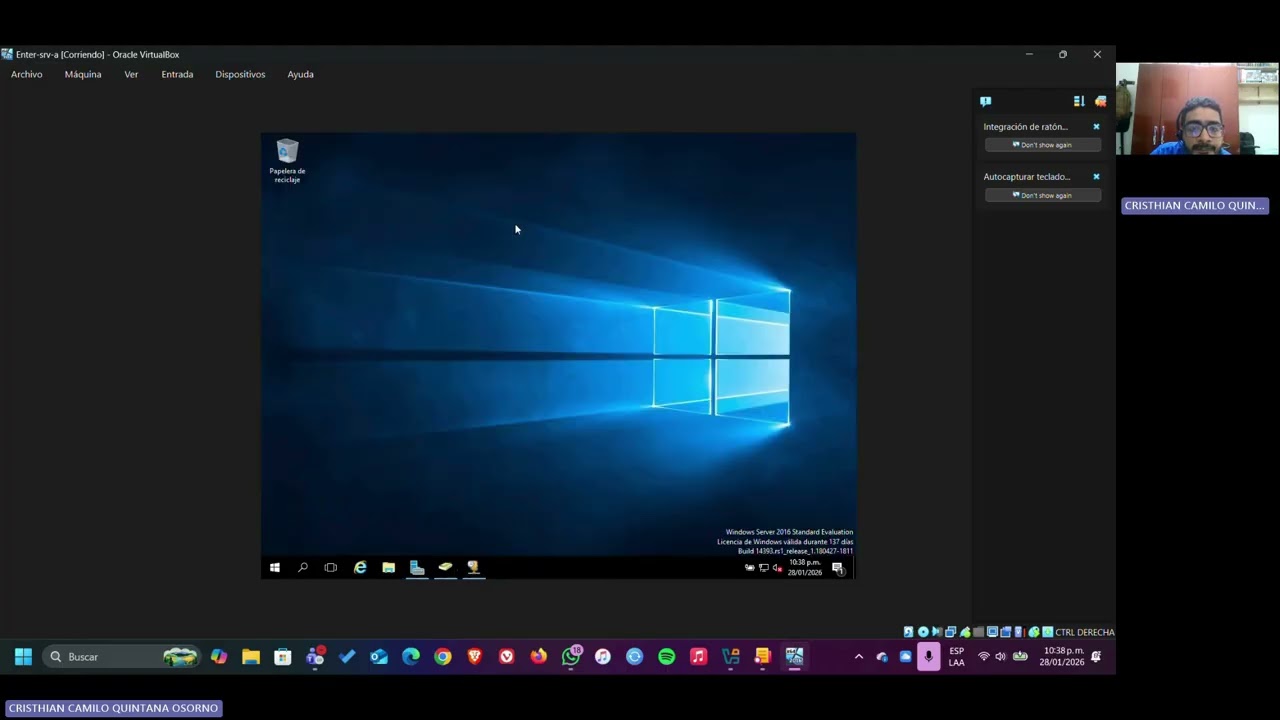Open the host clock showing 28/01/2026

(x=1063, y=657)
